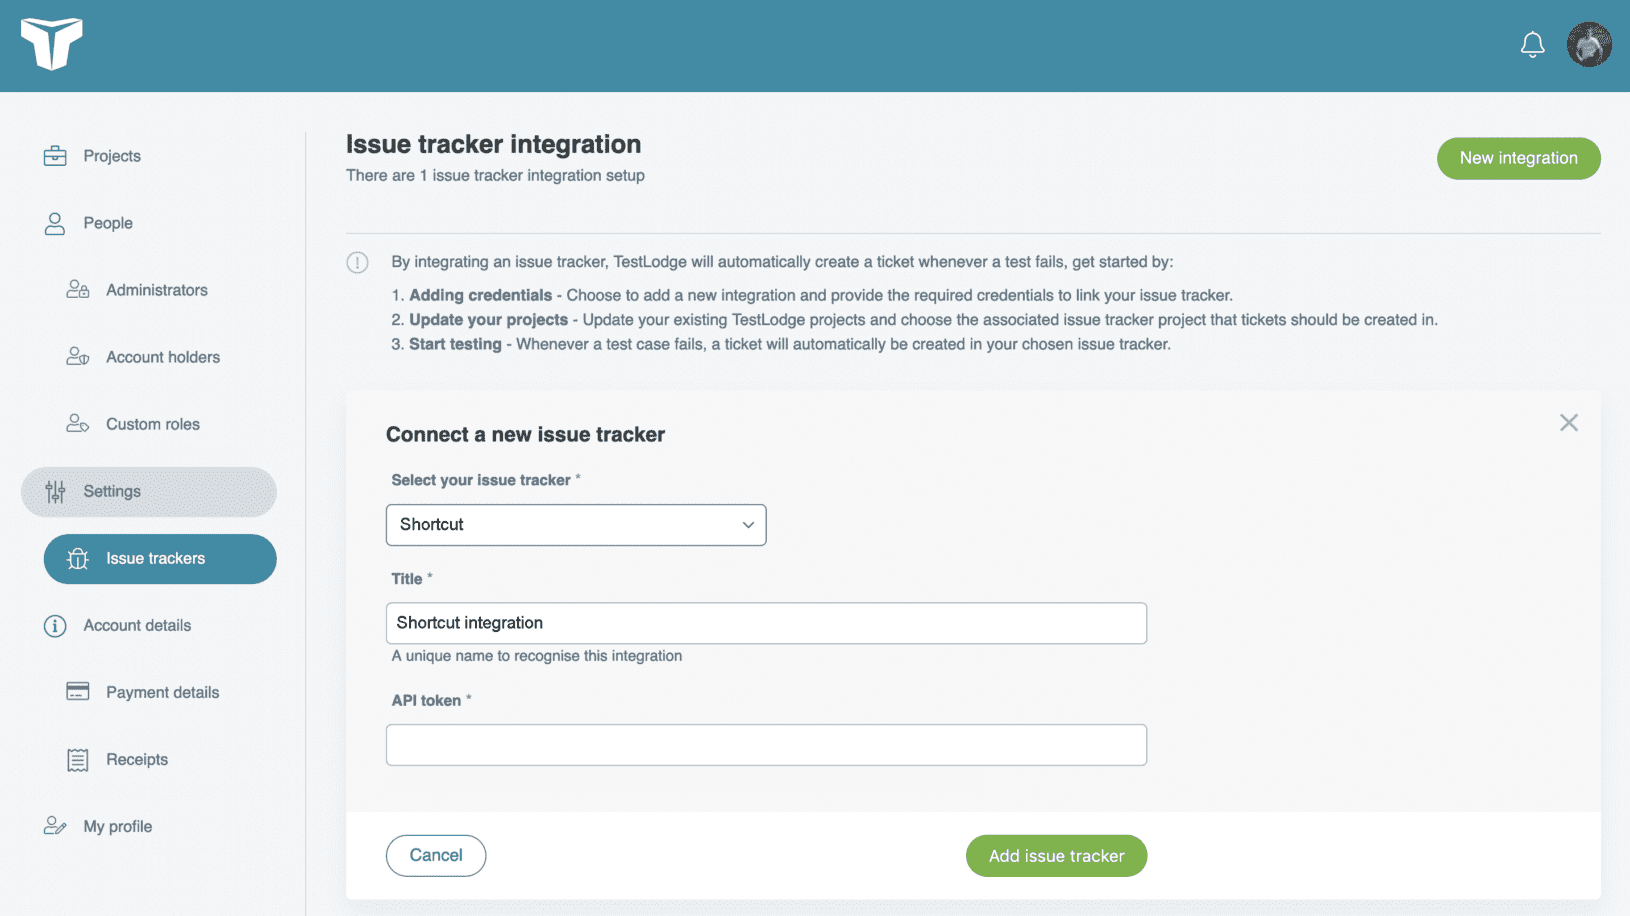Open the issue tracker dropdown showing Shortcut
1630x916 pixels.
[575, 524]
